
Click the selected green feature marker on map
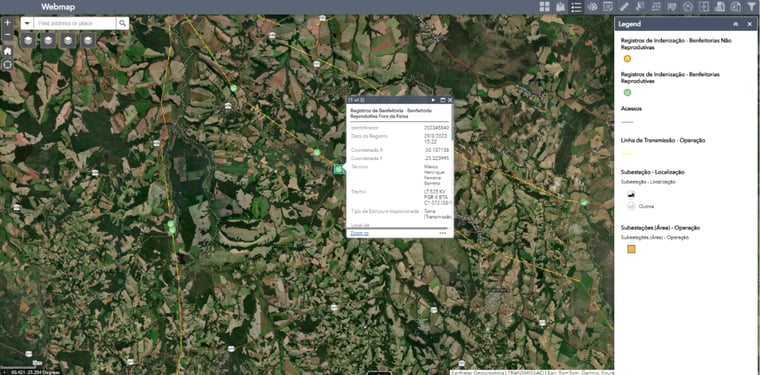[338, 168]
